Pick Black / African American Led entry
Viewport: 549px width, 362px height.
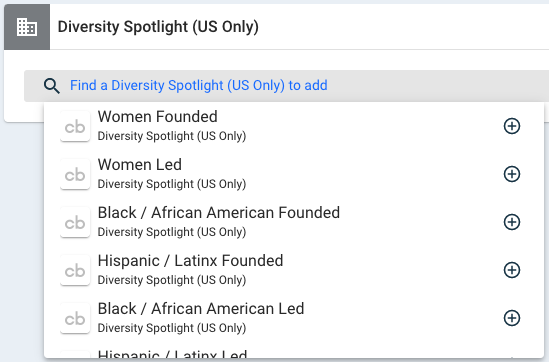294,318
